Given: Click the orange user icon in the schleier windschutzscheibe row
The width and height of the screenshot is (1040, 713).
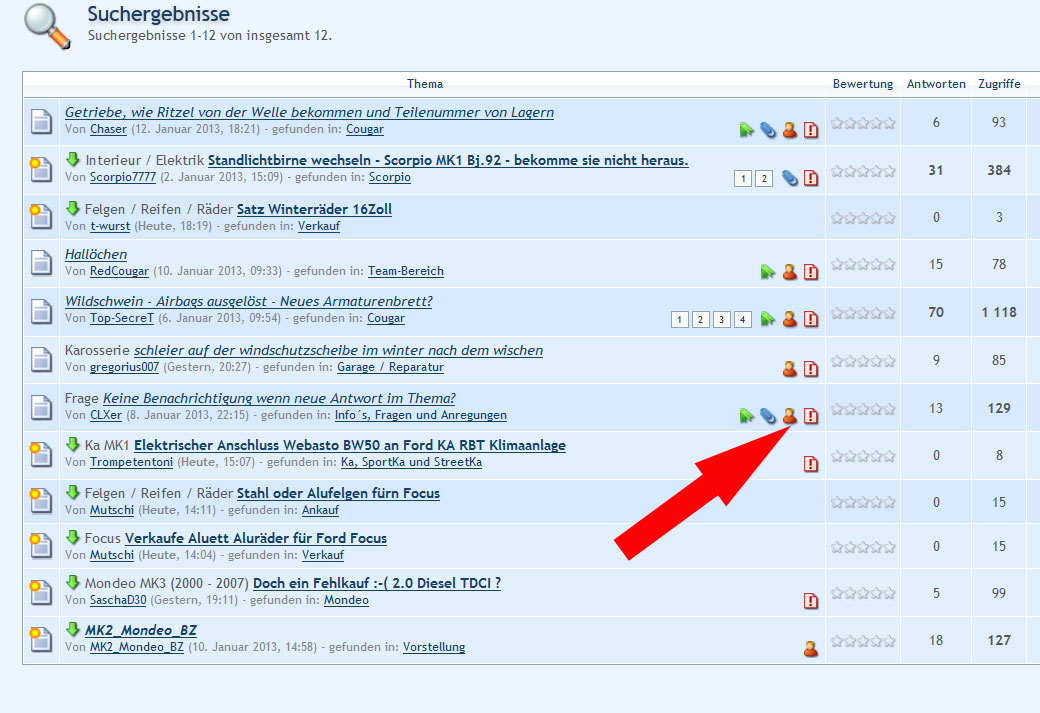Looking at the screenshot, I should pyautogui.click(x=789, y=369).
